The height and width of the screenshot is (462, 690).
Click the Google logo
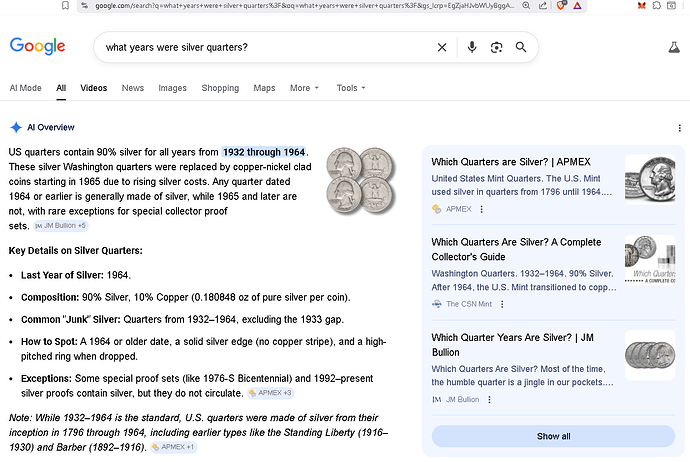[x=38, y=47]
